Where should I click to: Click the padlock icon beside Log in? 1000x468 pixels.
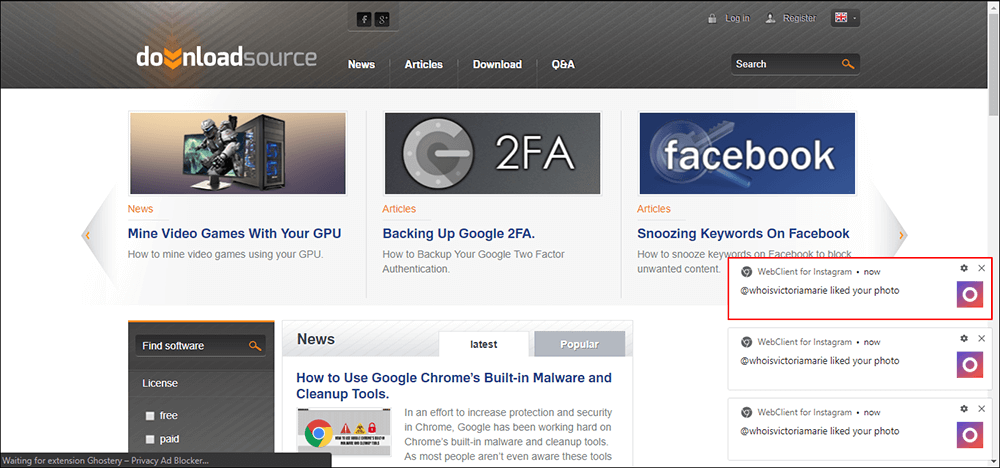(x=712, y=18)
